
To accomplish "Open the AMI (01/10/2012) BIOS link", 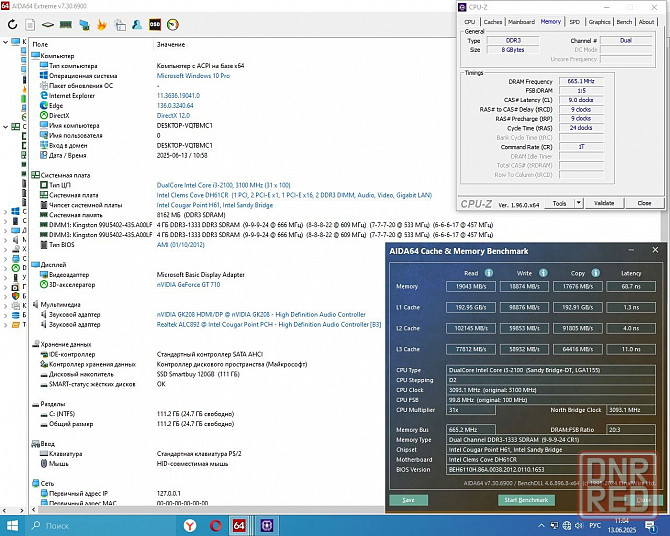I will point(180,244).
